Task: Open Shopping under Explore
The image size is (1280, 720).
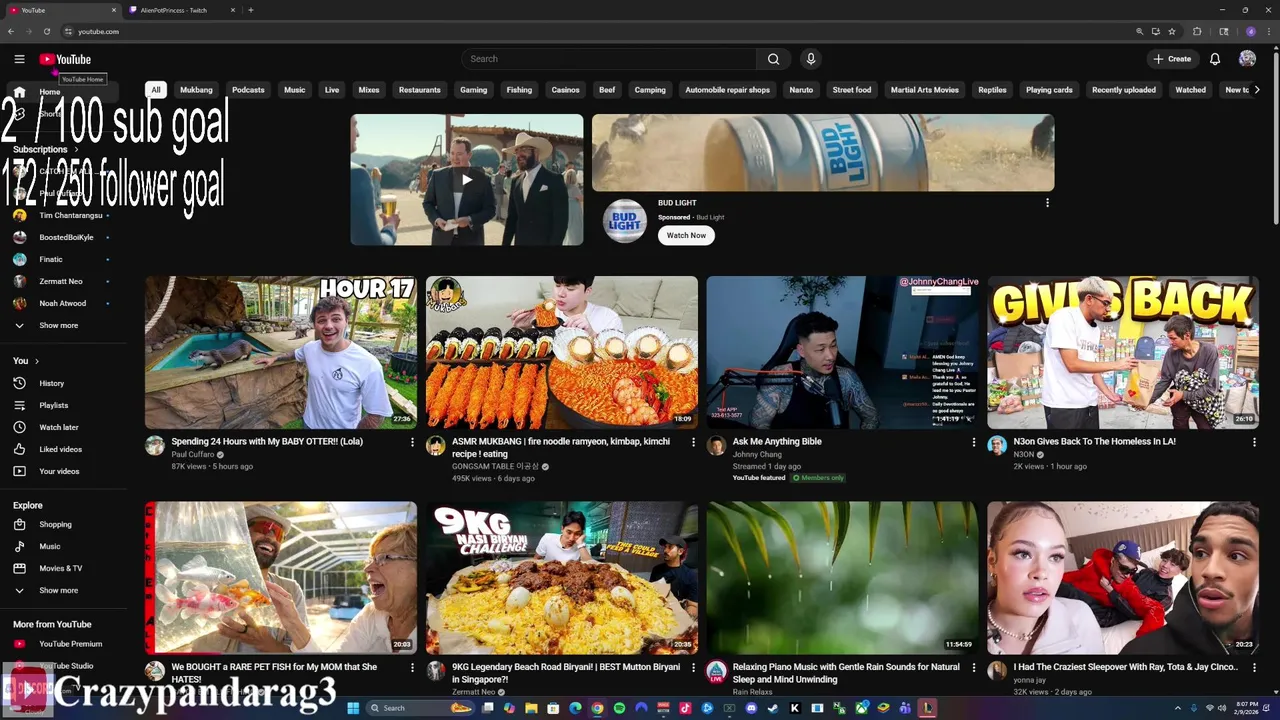Action: [55, 524]
